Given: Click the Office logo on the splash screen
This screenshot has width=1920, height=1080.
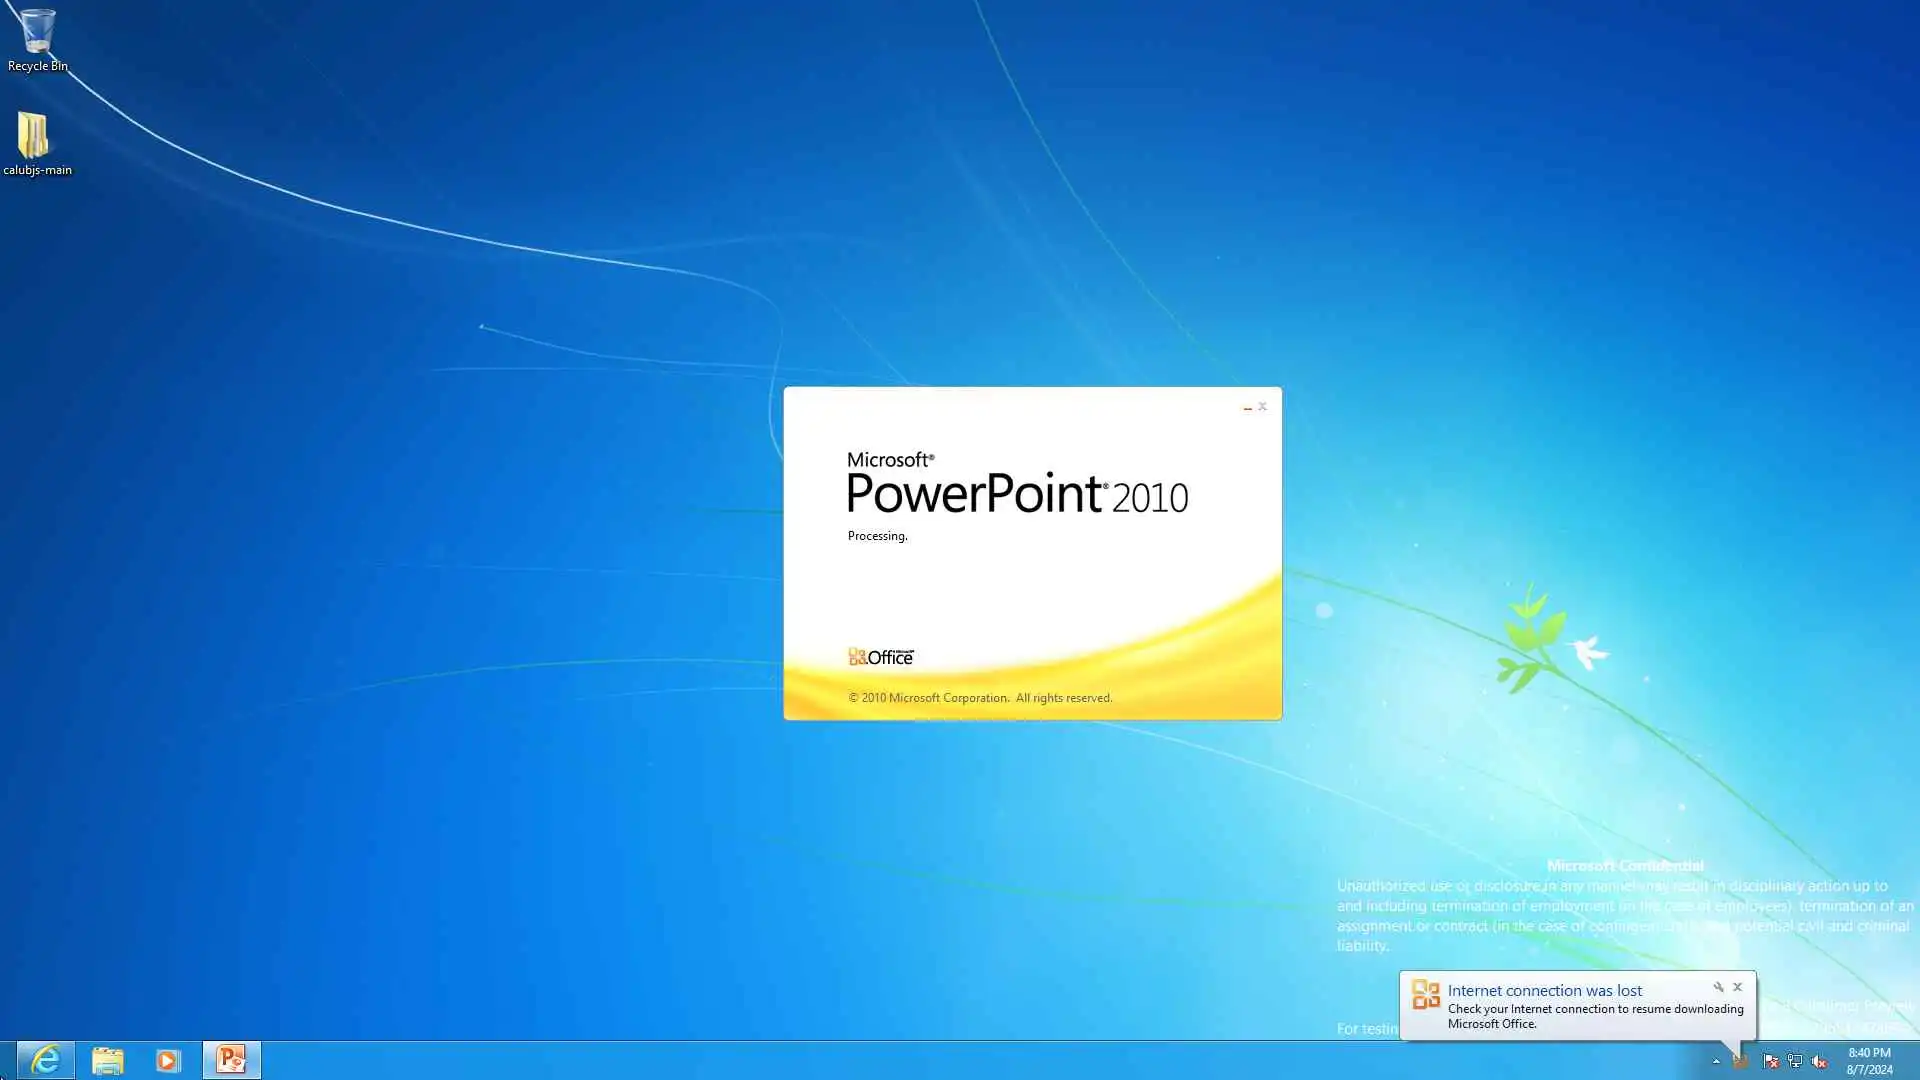Looking at the screenshot, I should click(881, 656).
